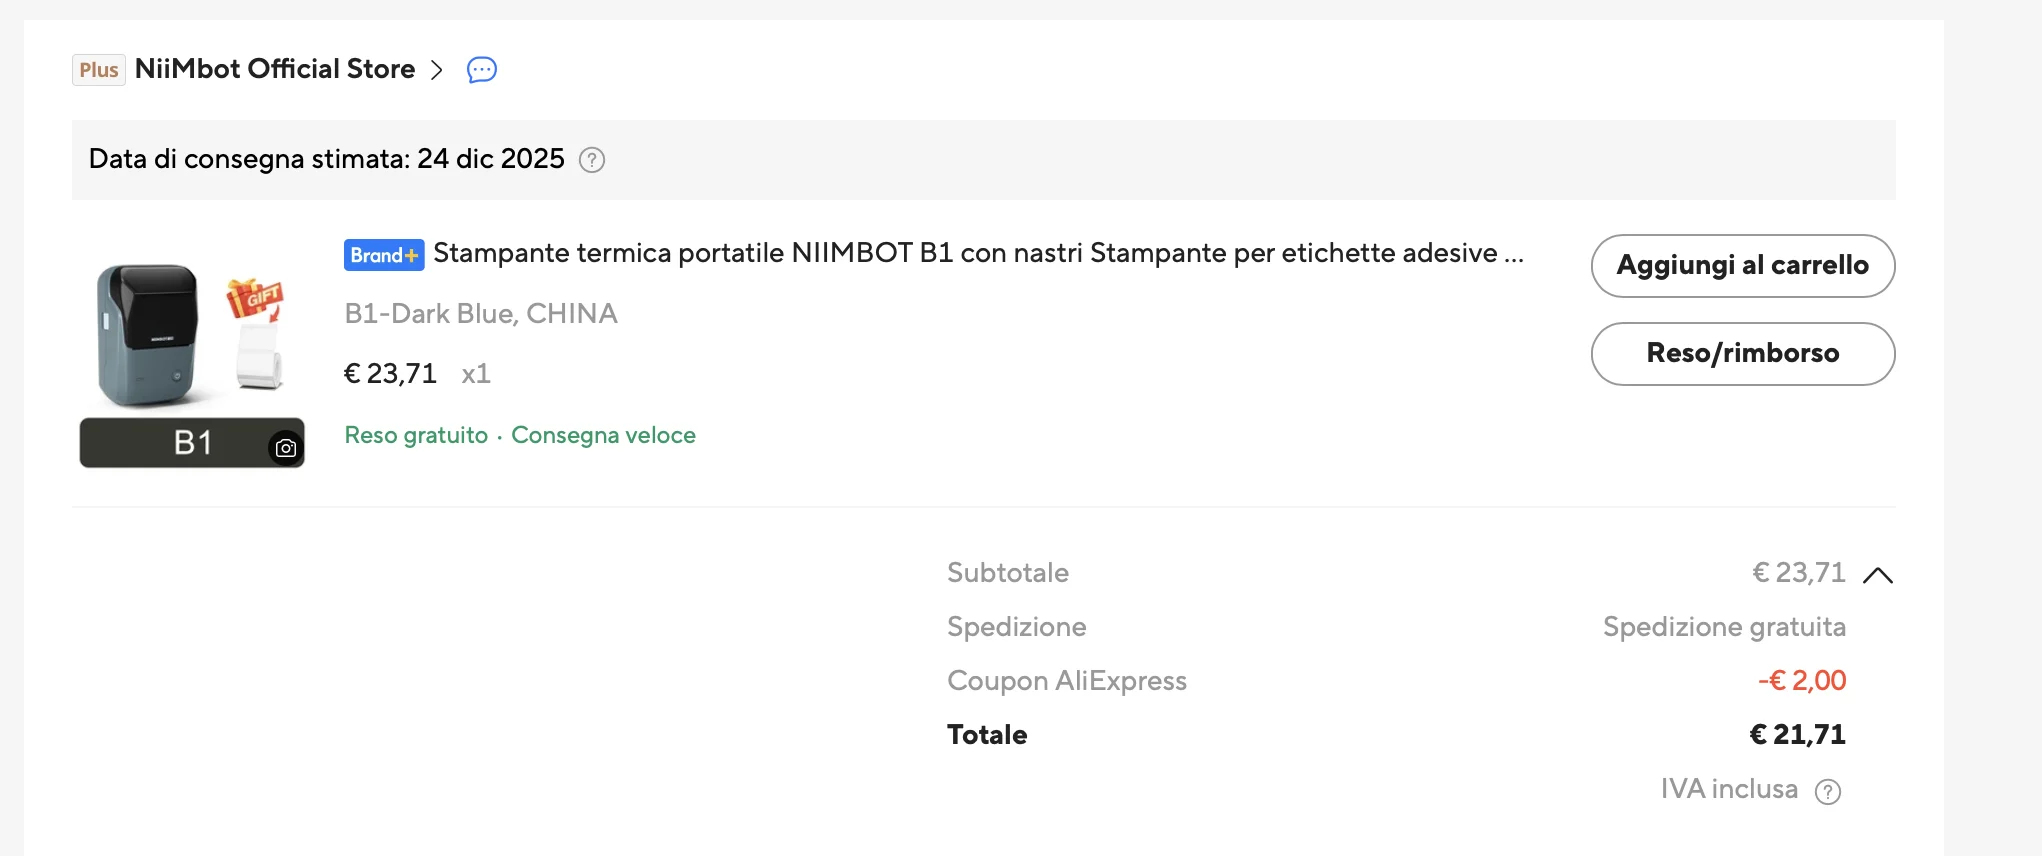Collapse the Subtotale price breakdown
Screen dimensions: 2042x856
pos(1878,575)
